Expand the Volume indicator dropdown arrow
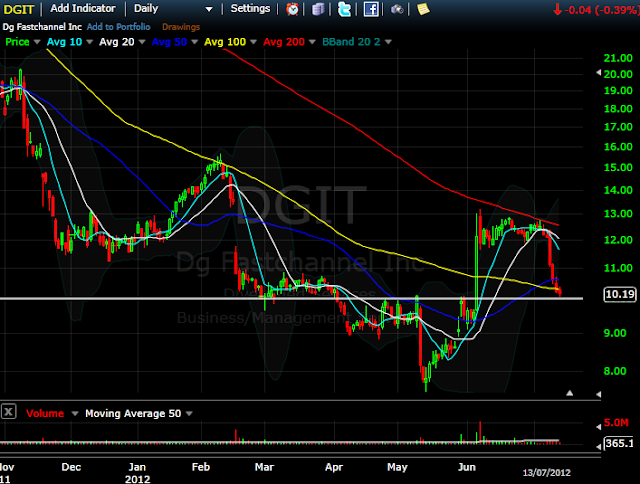The image size is (640, 484). pos(75,414)
